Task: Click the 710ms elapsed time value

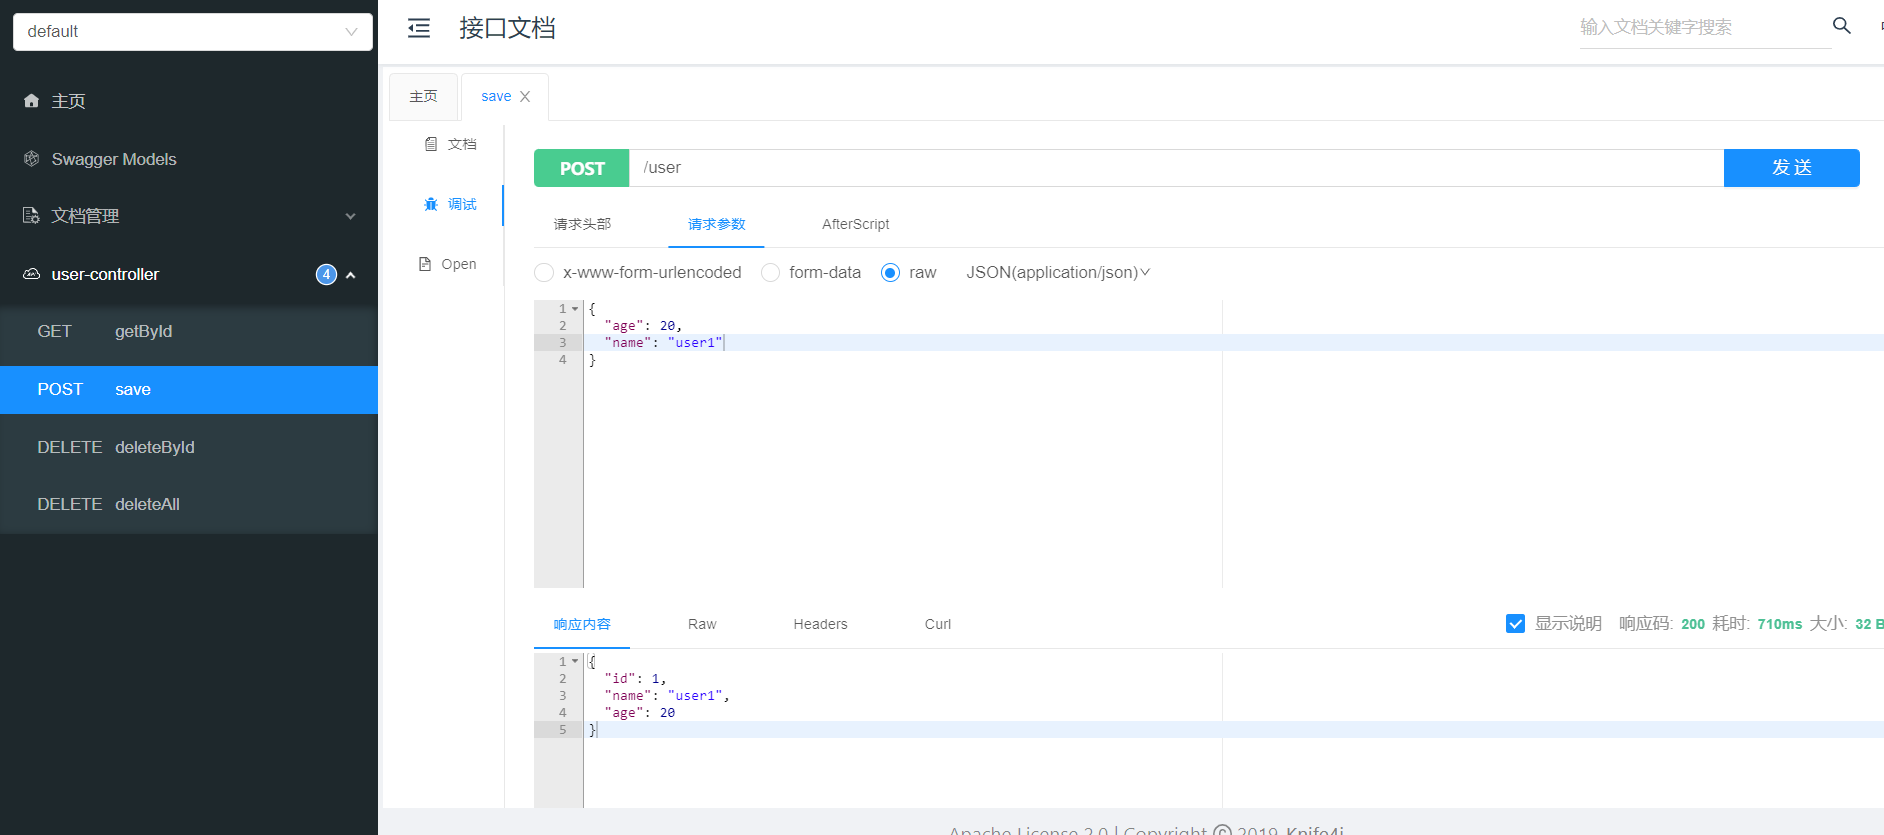Action: pyautogui.click(x=1779, y=624)
